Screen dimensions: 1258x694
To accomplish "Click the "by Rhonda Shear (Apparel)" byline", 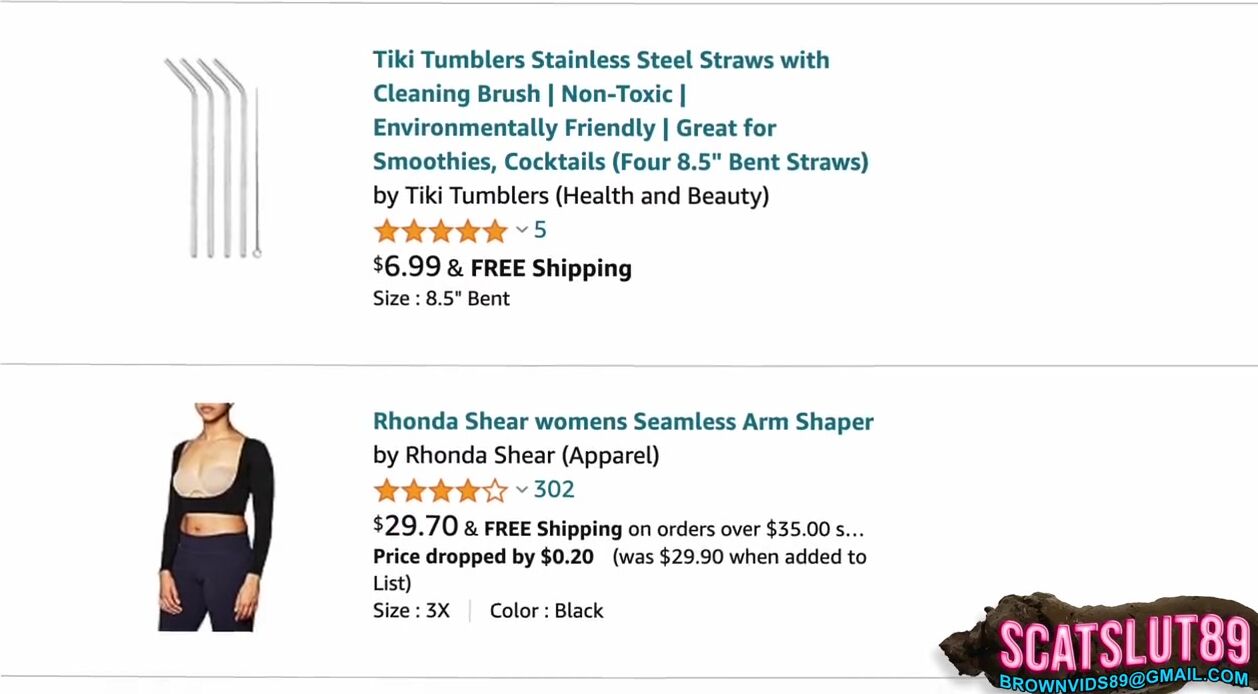I will [x=516, y=455].
